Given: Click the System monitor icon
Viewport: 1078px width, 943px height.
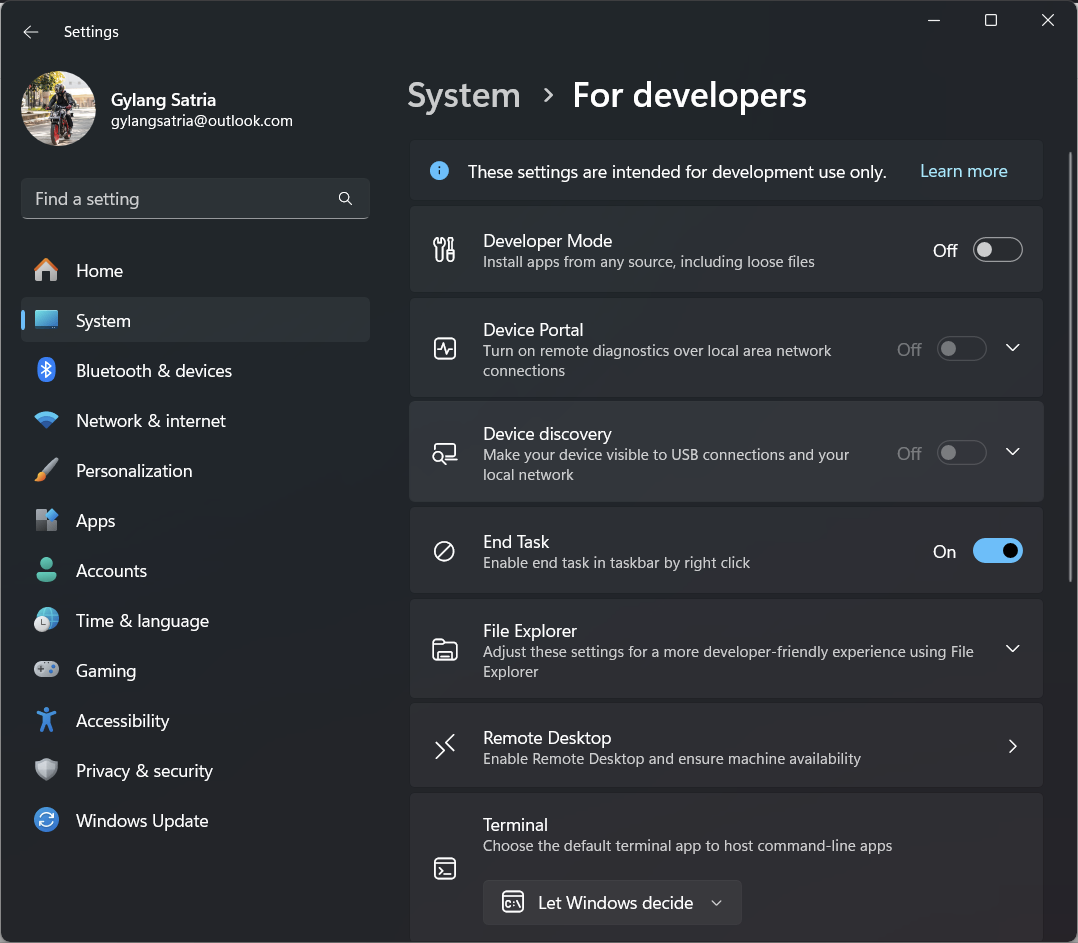Looking at the screenshot, I should click(46, 320).
